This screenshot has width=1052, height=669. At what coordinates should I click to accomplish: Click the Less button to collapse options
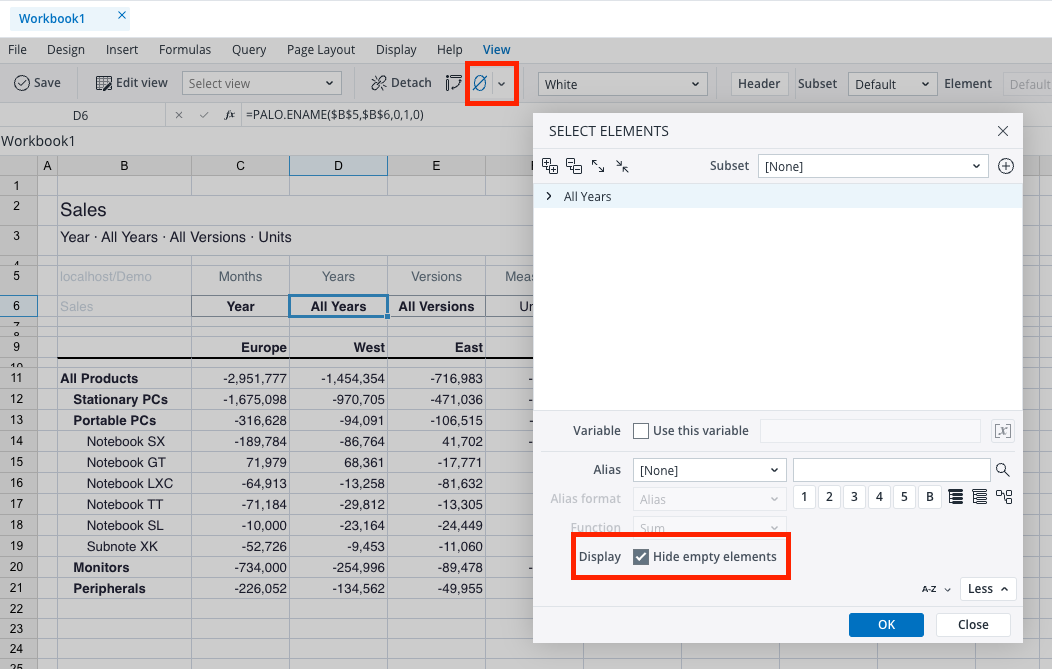point(988,589)
